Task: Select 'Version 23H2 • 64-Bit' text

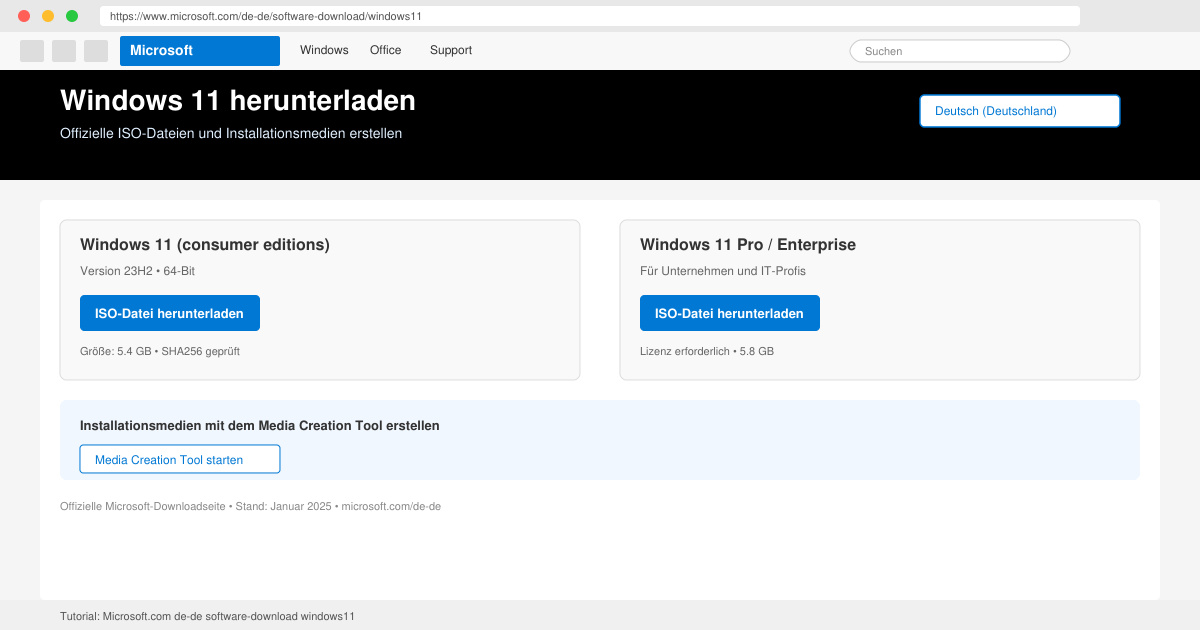Action: tap(137, 271)
